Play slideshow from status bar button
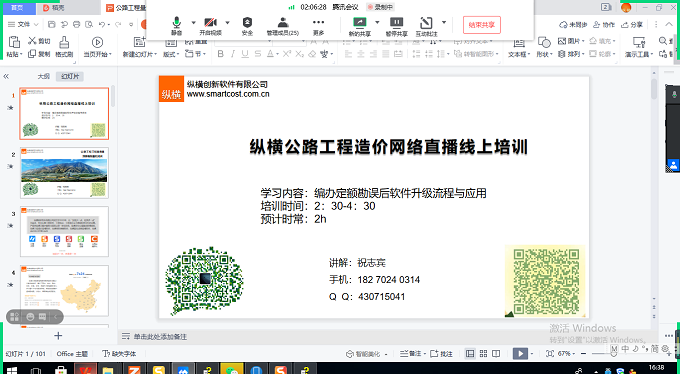This screenshot has height=374, width=680. click(520, 354)
